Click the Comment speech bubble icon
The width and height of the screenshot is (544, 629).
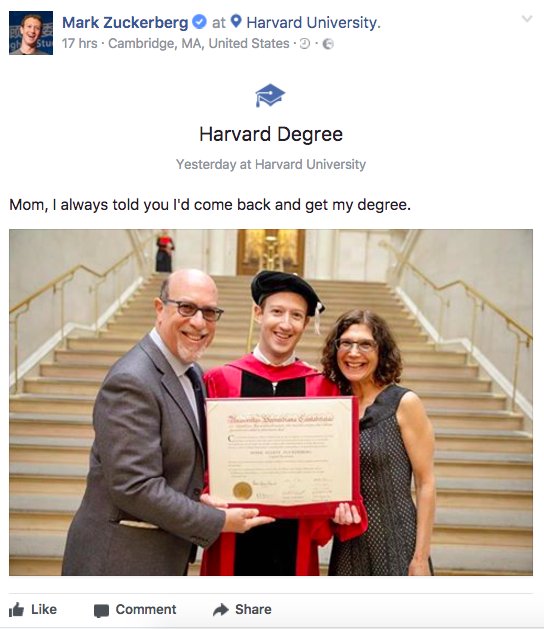(101, 611)
